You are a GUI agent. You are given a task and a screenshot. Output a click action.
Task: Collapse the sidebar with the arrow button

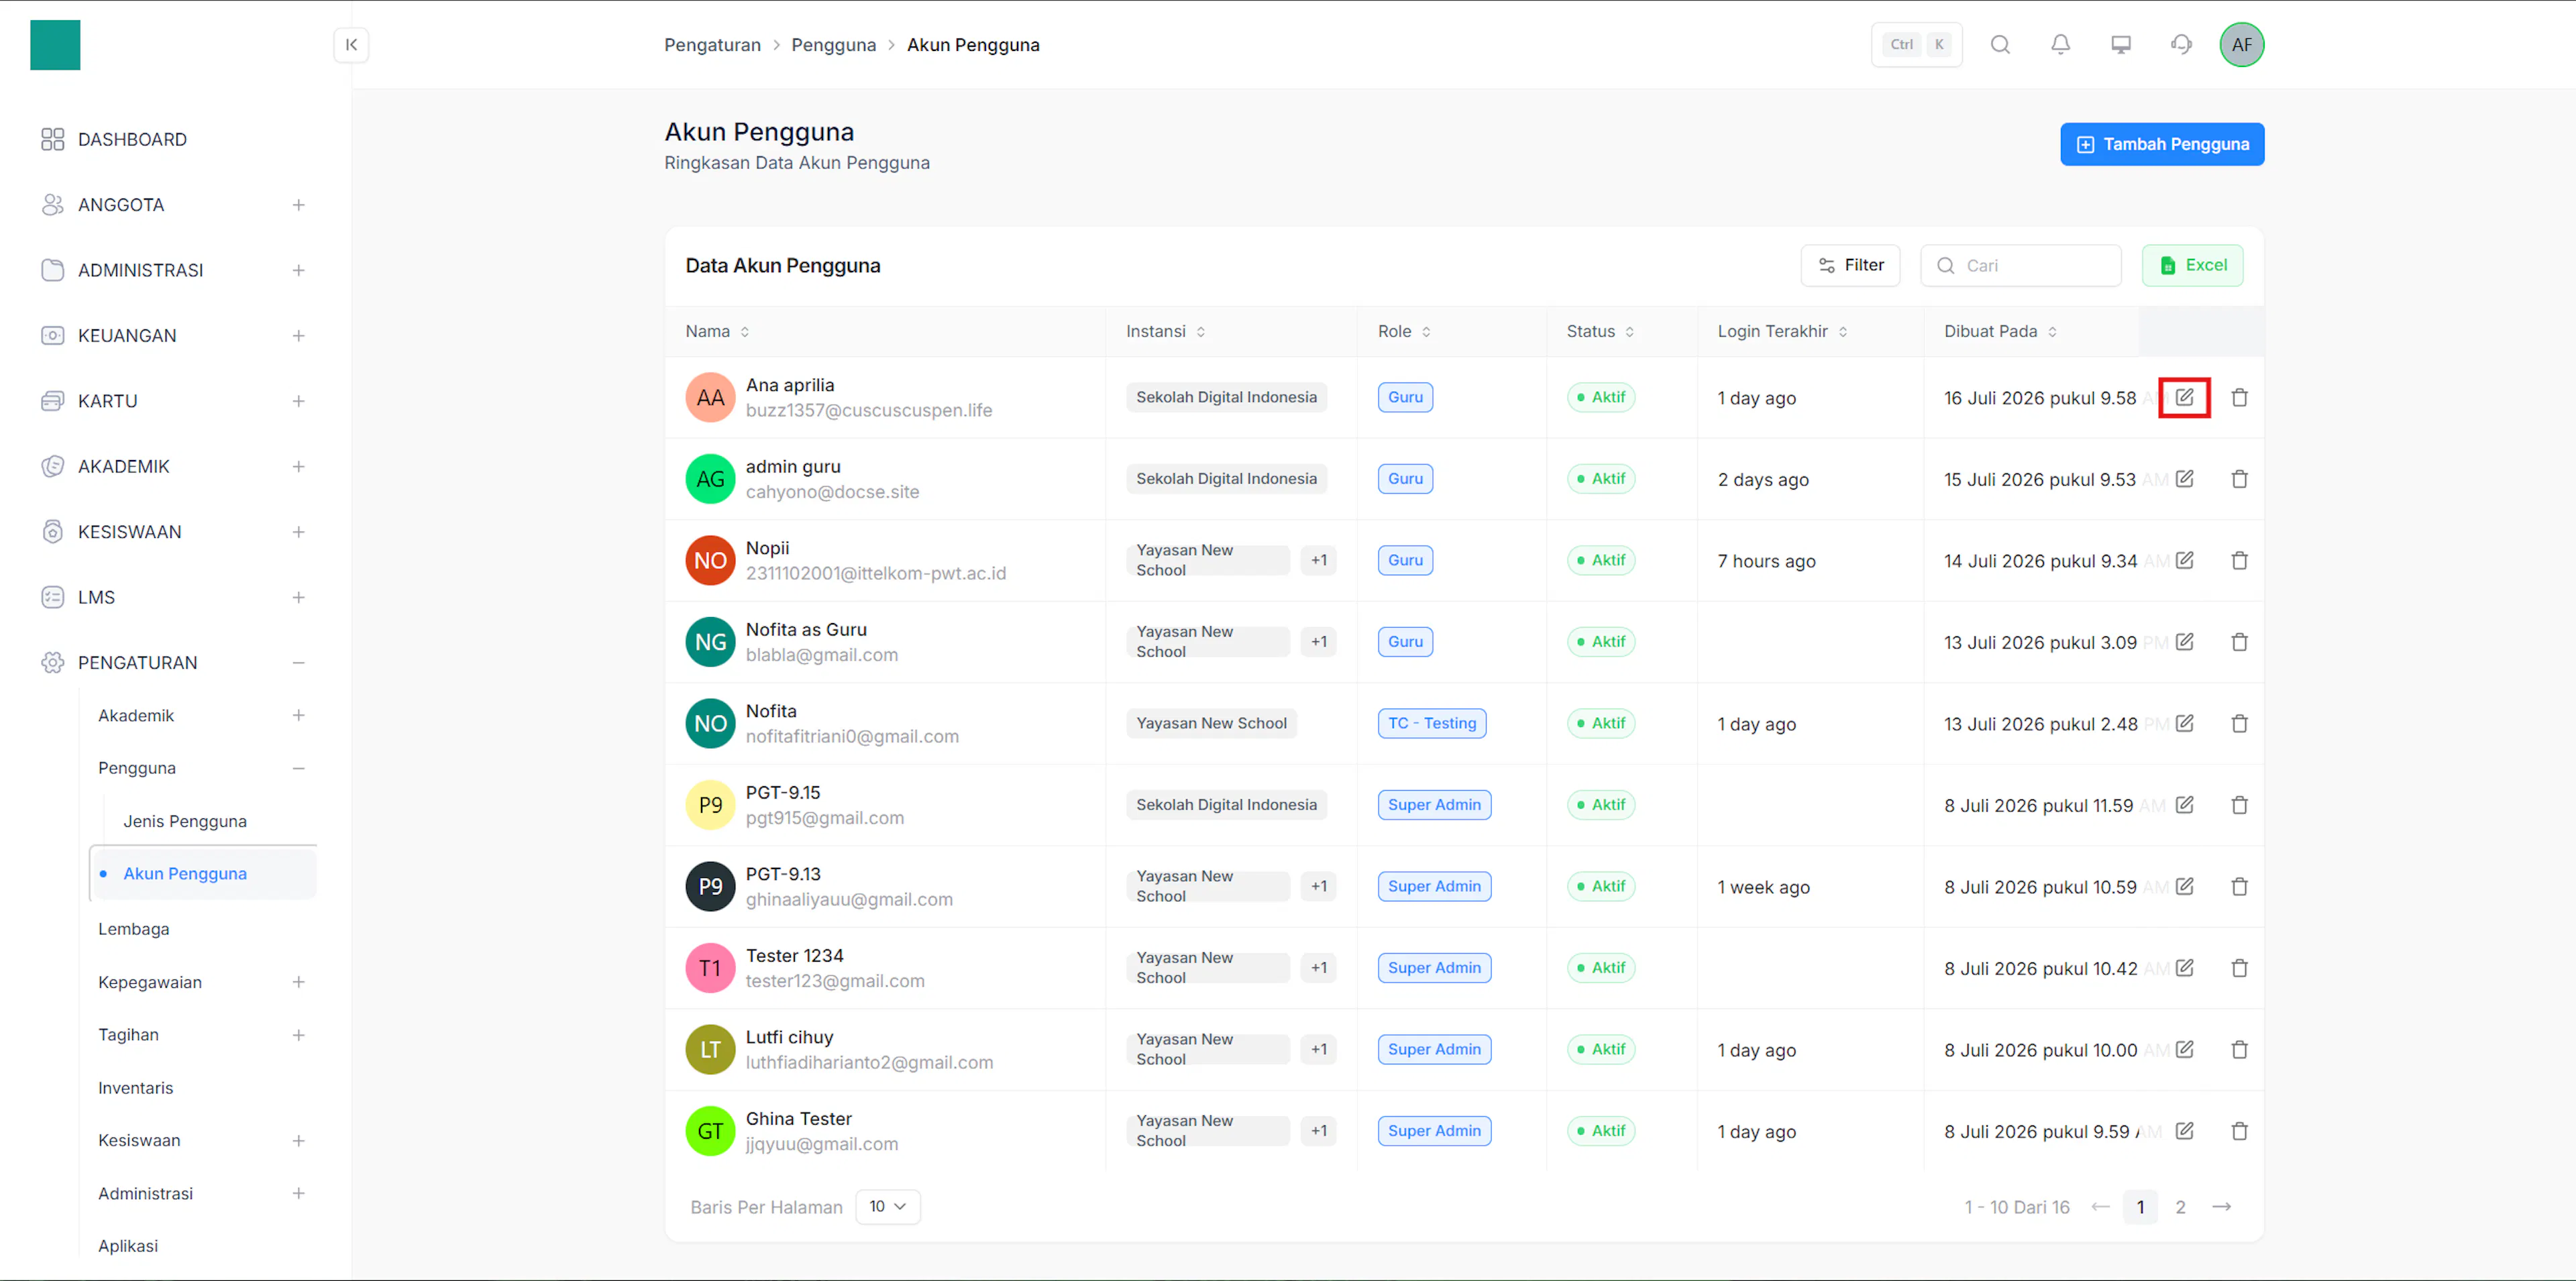point(351,44)
